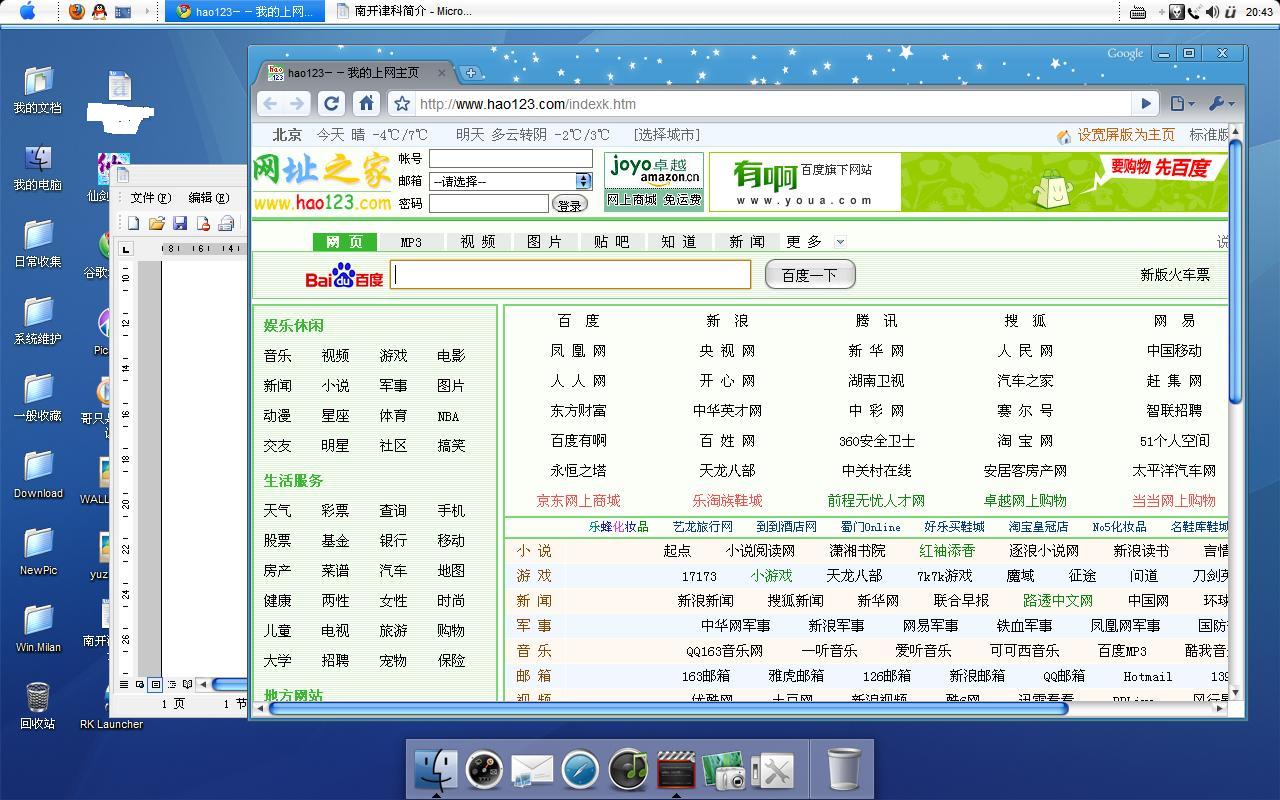This screenshot has width=1280, height=800.
Task: Open the 编辑(E) menu in the Word window
Action: 209,198
